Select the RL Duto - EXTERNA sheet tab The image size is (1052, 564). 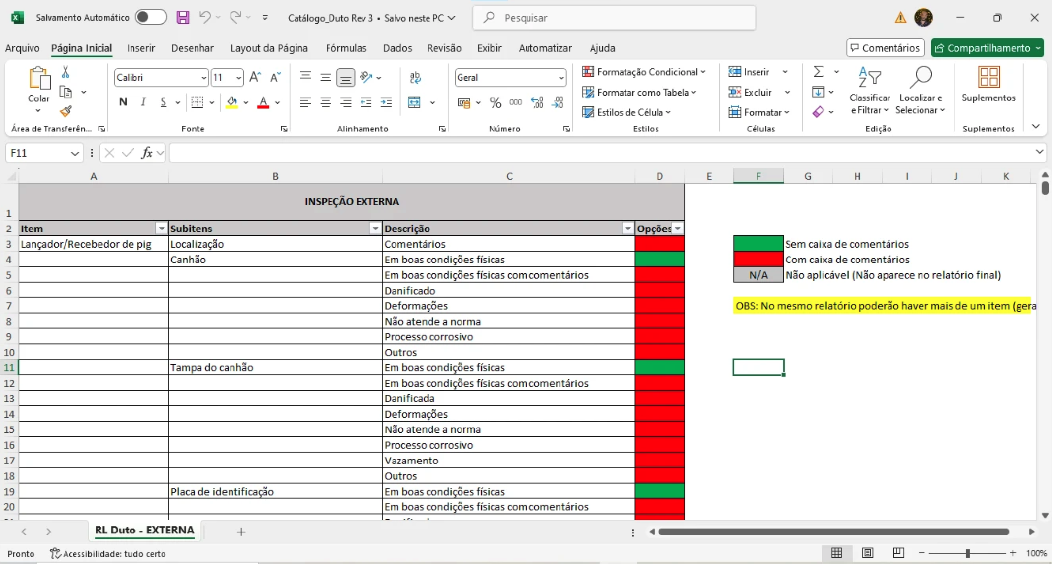coord(145,530)
